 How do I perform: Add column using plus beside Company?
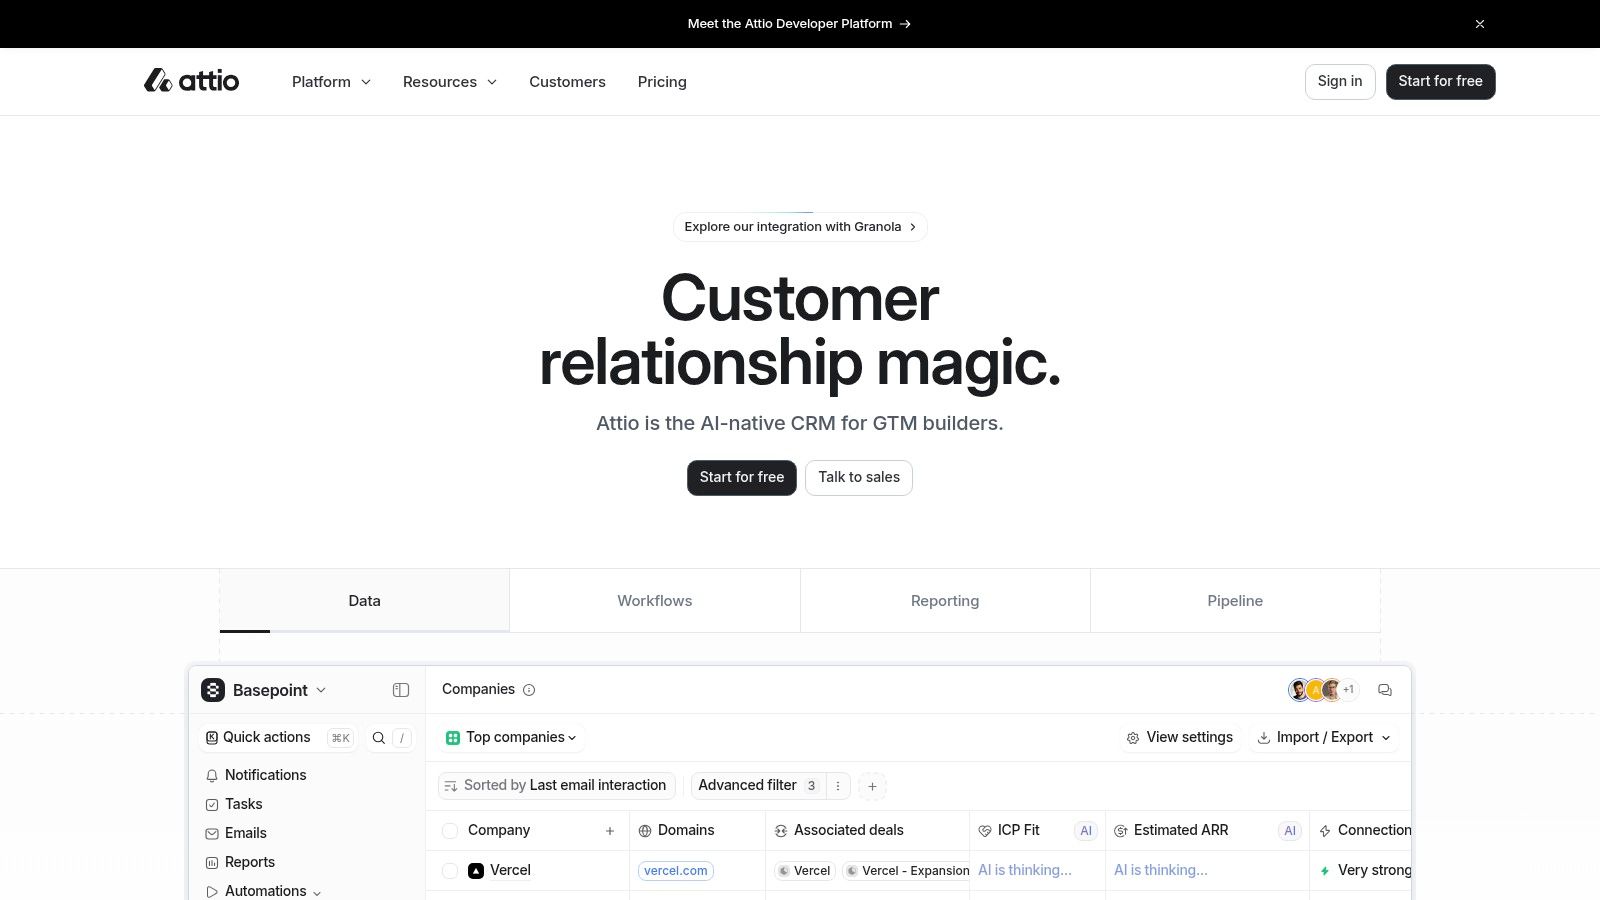[x=610, y=831]
